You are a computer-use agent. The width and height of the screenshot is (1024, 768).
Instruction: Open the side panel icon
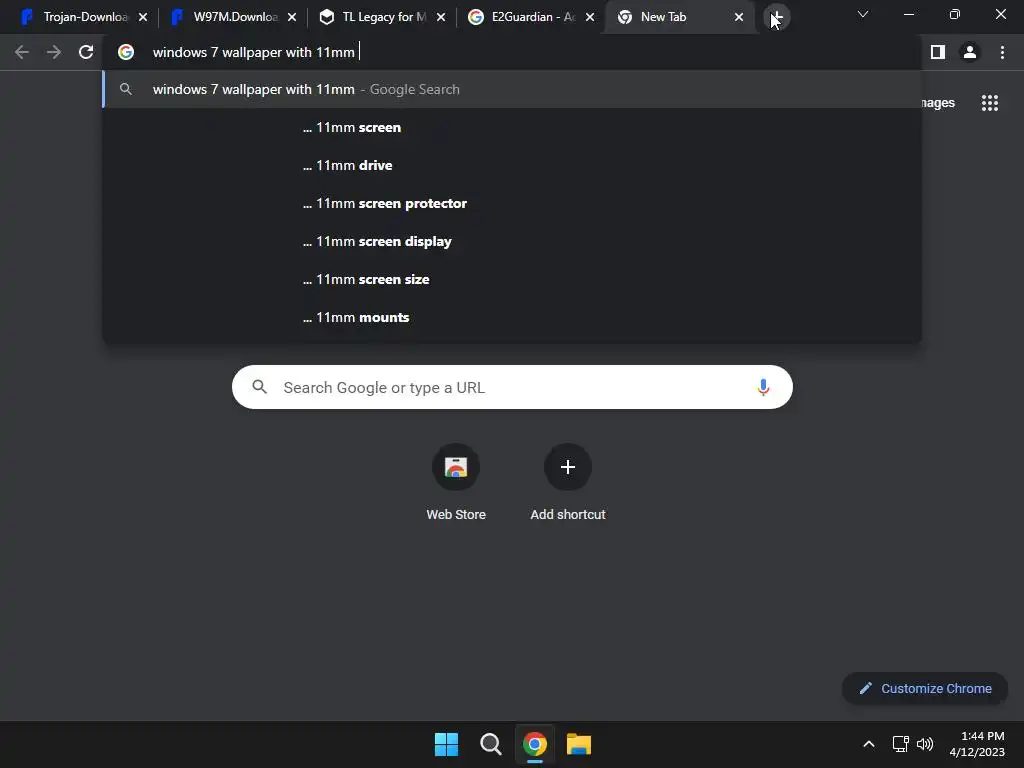point(938,52)
